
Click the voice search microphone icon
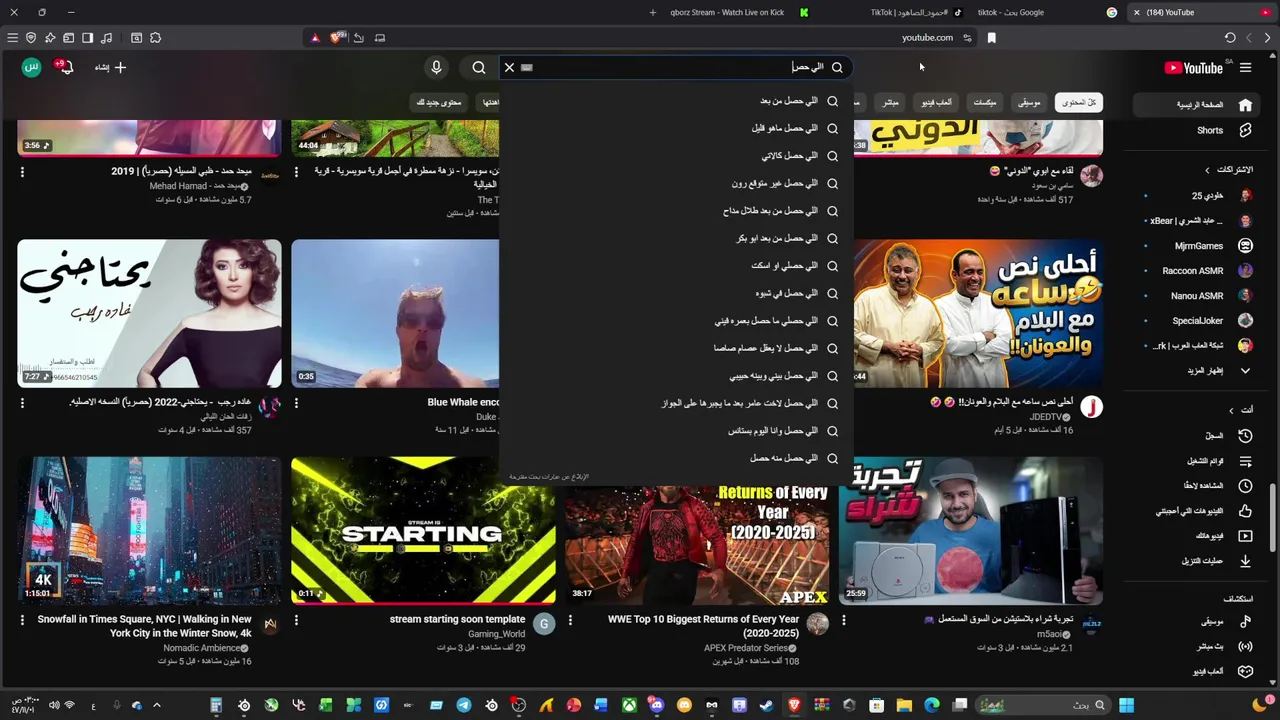click(x=436, y=67)
